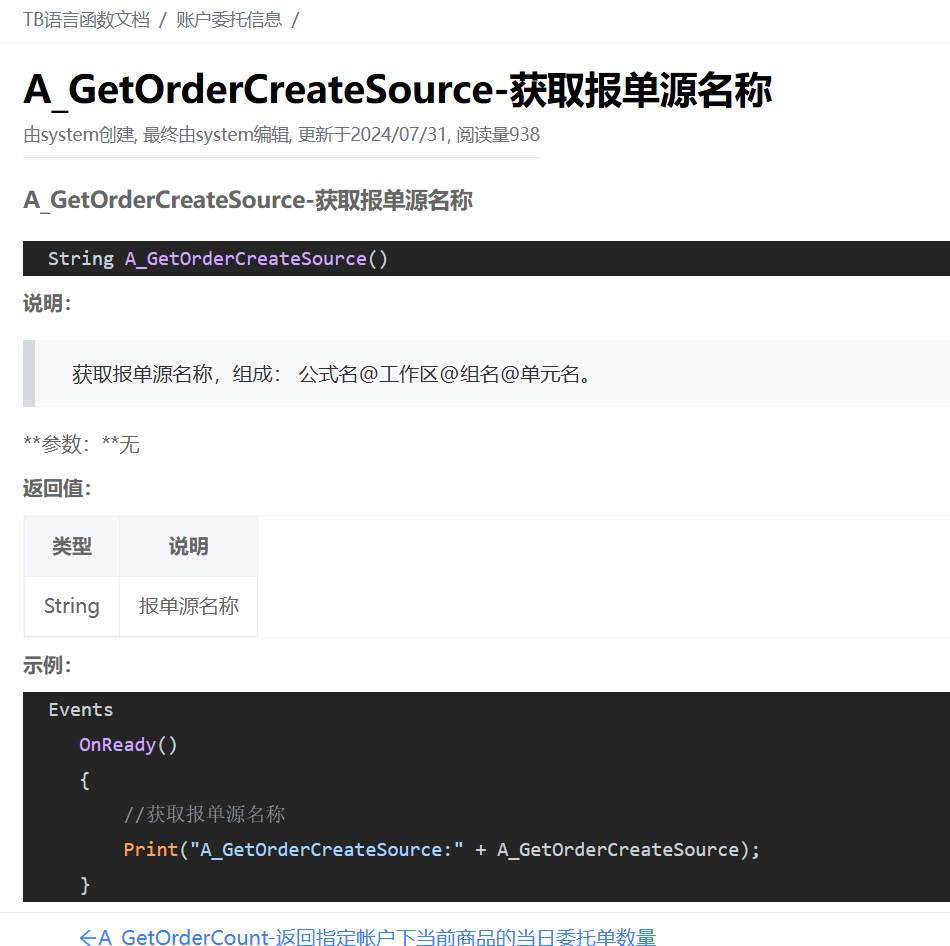Click the 示例 heading
The height and width of the screenshot is (946, 950).
(47, 666)
